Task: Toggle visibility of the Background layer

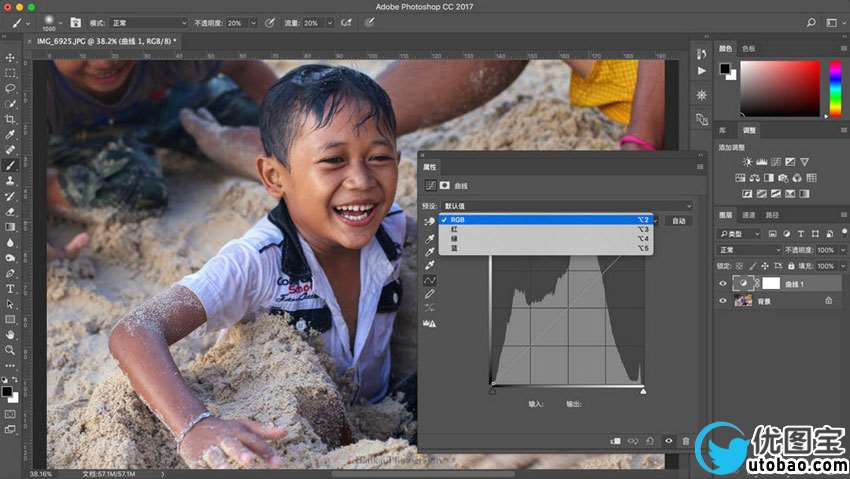Action: coord(722,301)
